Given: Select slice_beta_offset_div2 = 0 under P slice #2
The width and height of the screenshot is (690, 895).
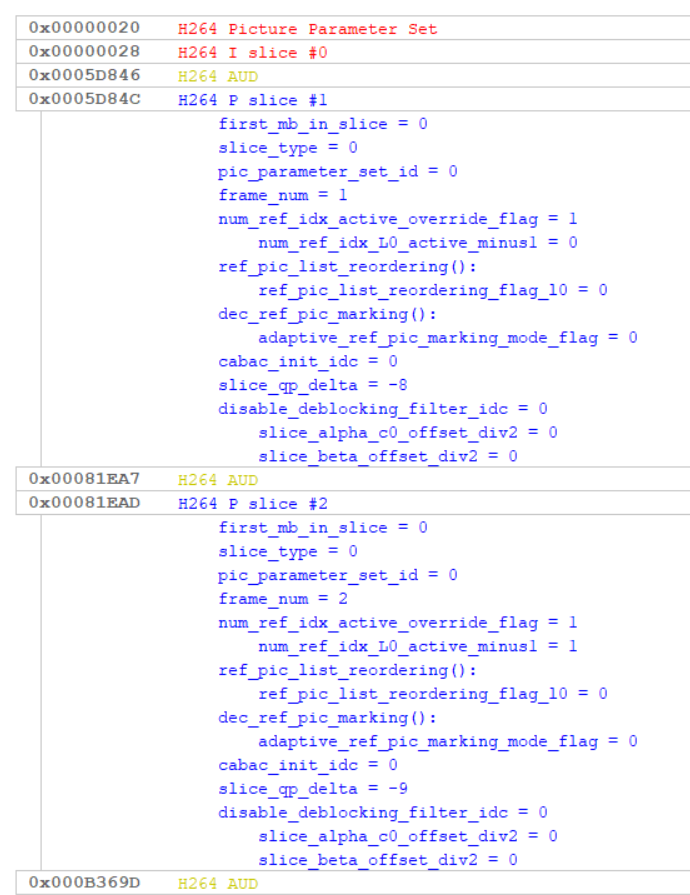Looking at the screenshot, I should [x=388, y=860].
